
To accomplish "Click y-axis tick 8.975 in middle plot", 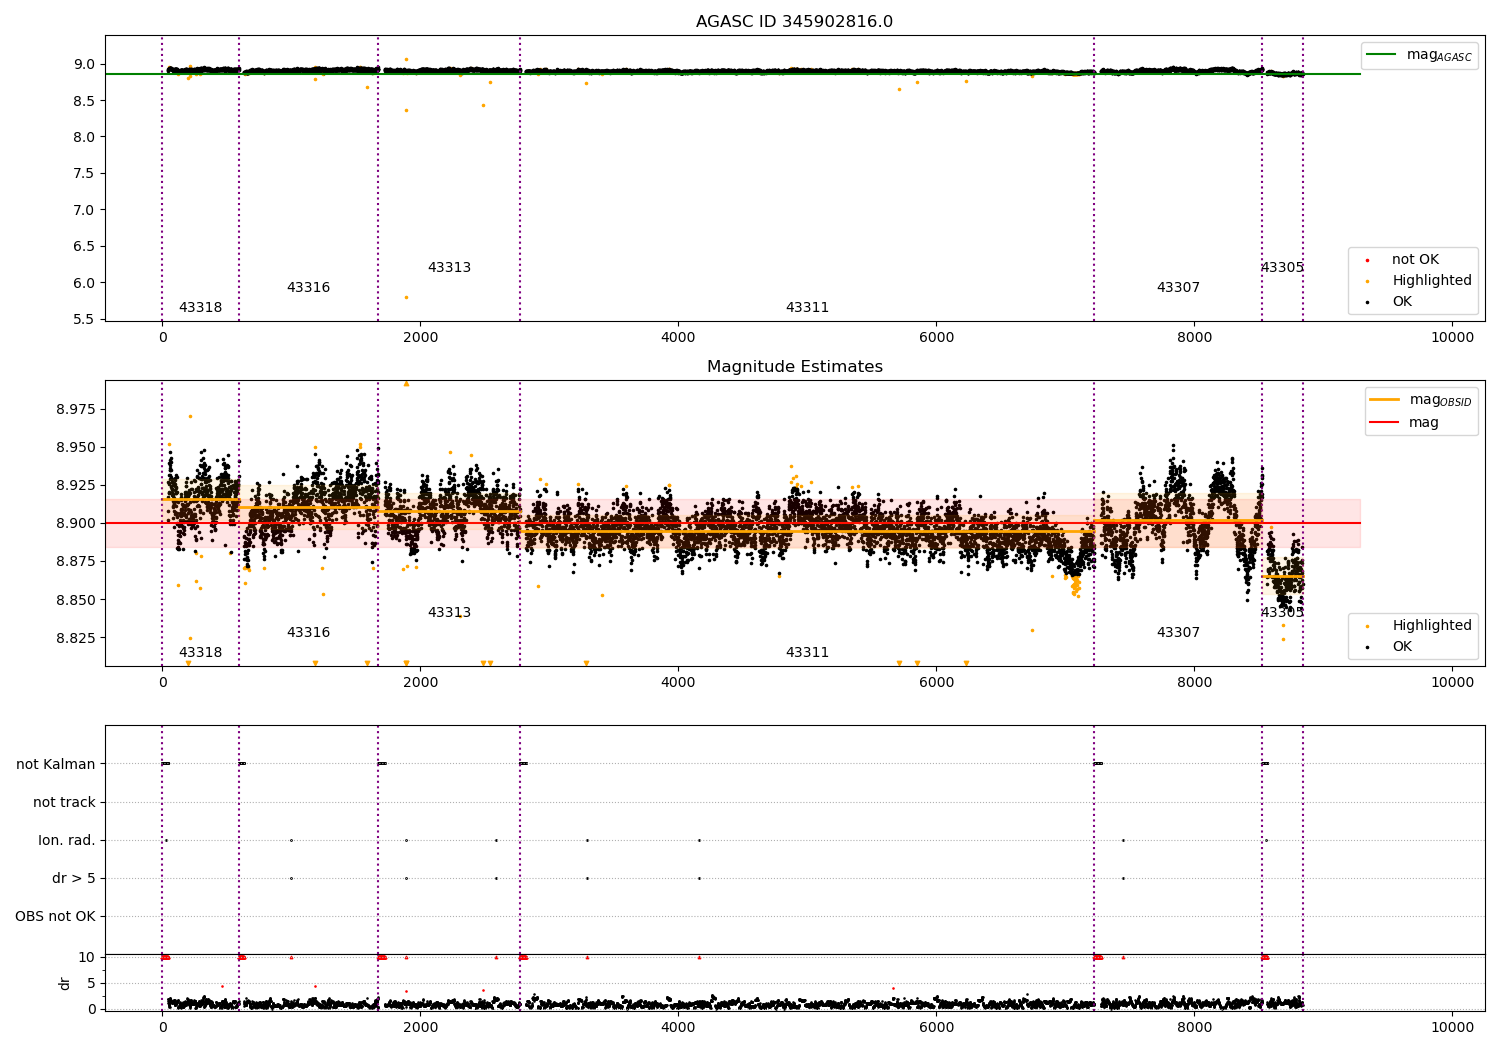I will (77, 409).
